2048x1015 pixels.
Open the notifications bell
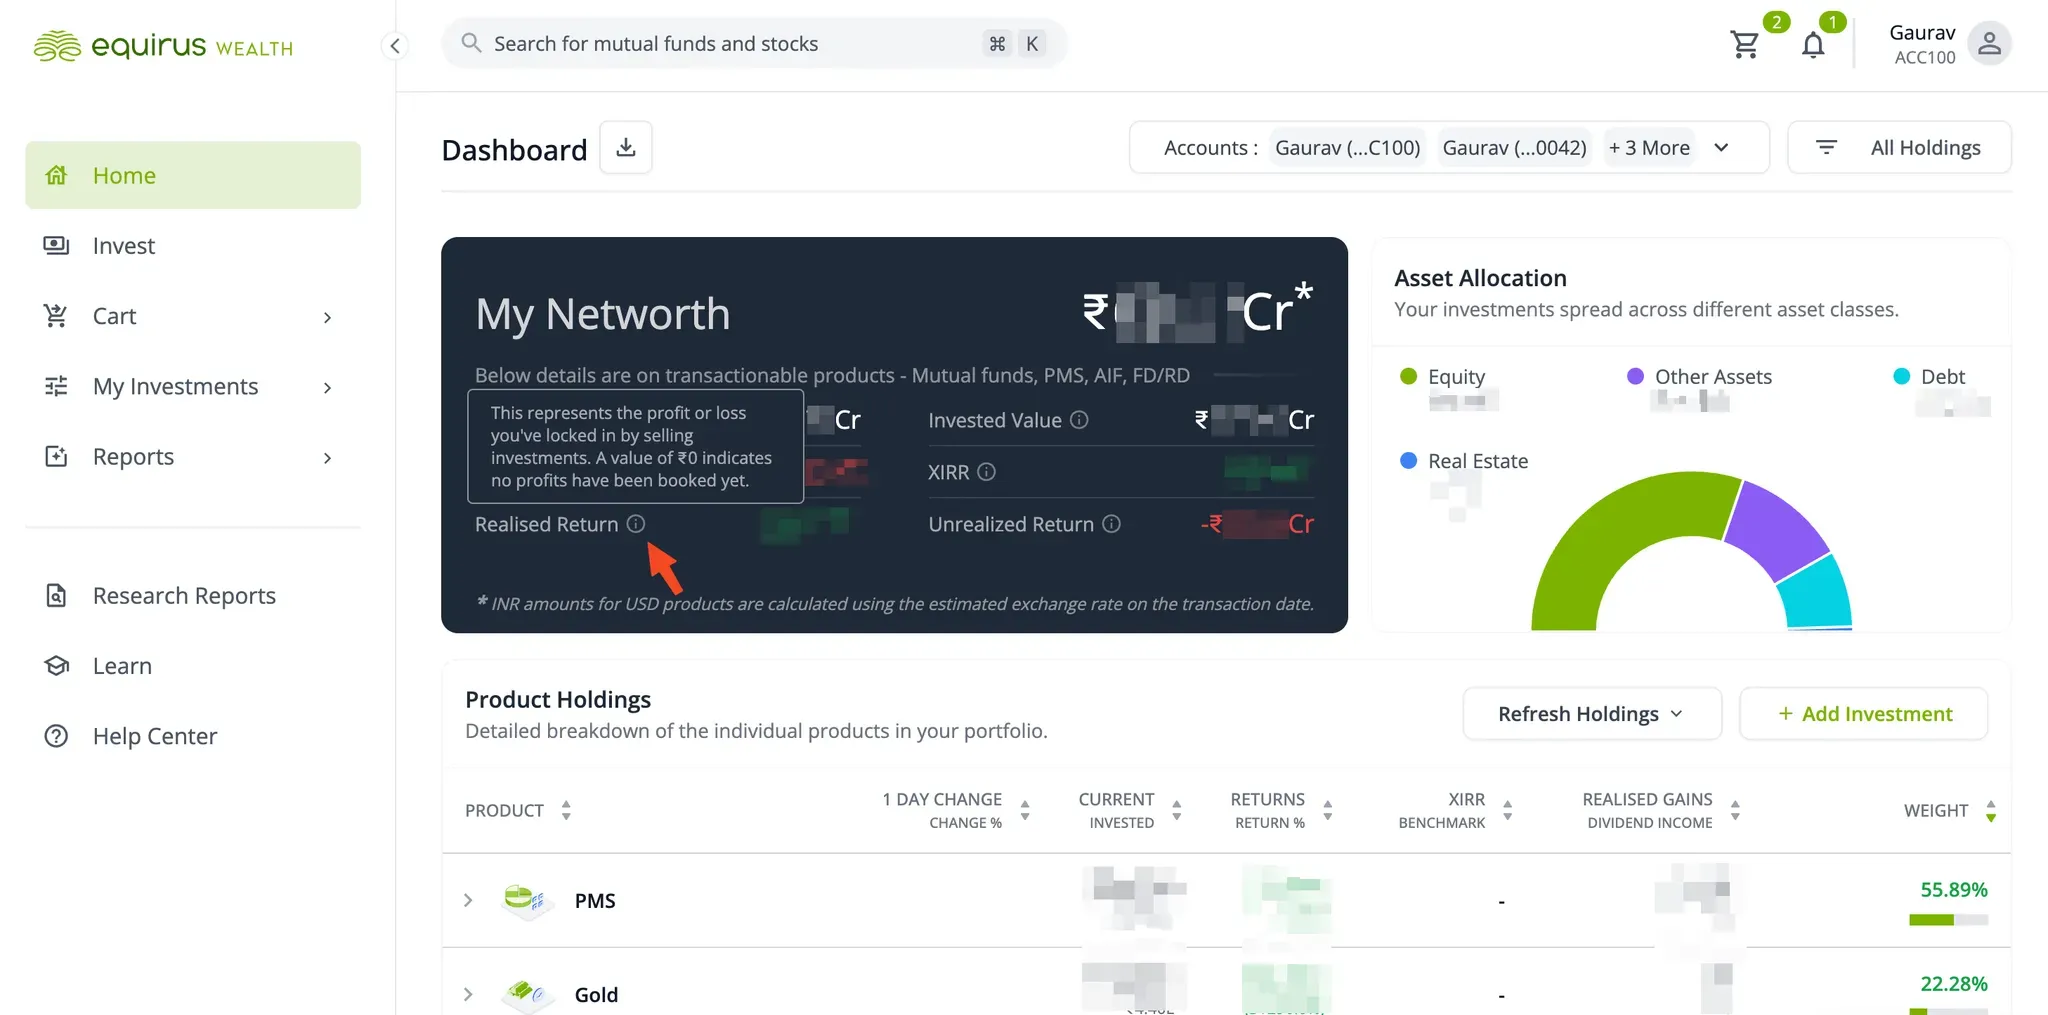(x=1813, y=45)
